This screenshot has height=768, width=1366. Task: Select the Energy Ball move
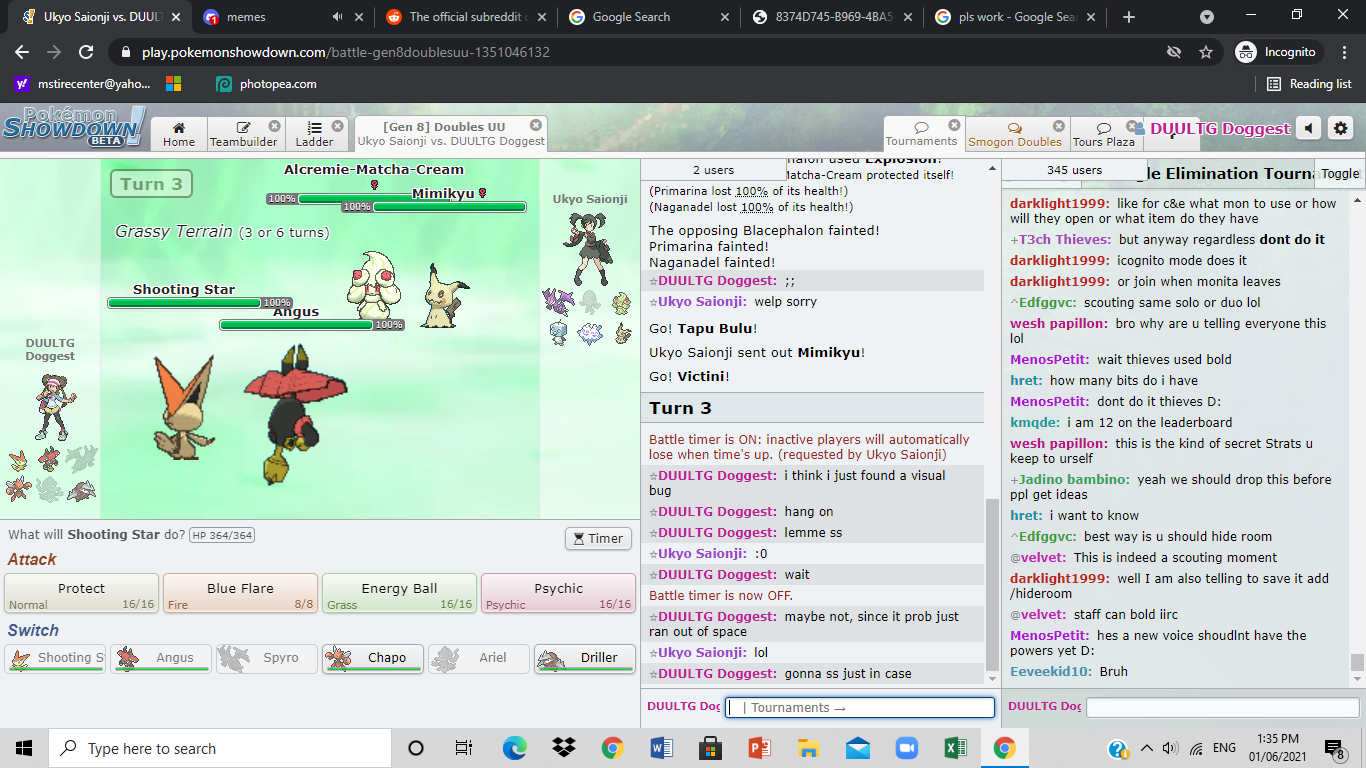[x=399, y=594]
